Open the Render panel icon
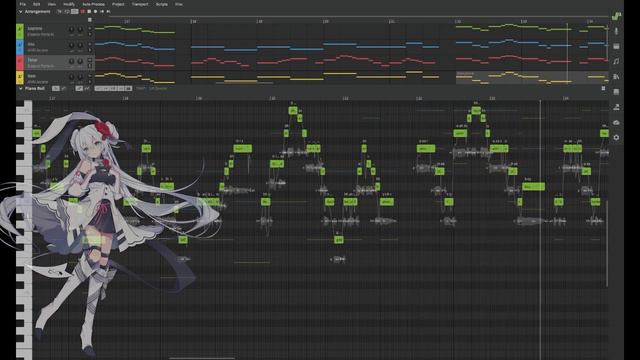This screenshot has width=640, height=360. (616, 107)
